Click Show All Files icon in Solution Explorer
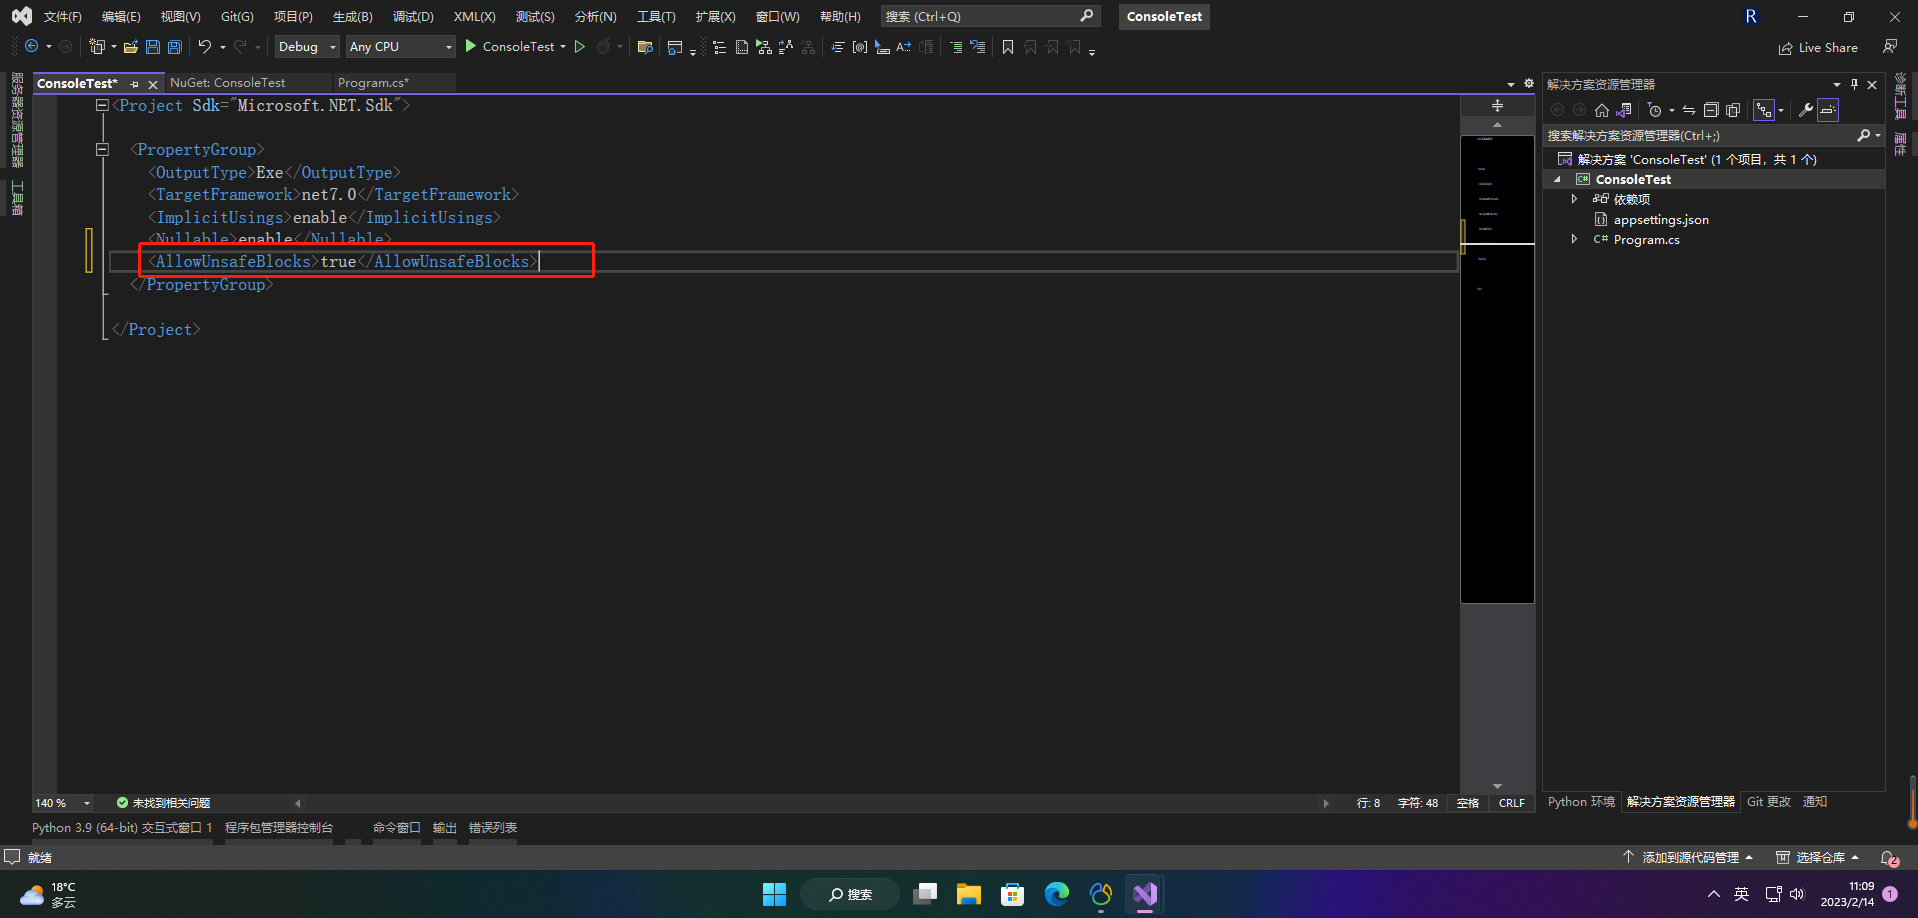The width and height of the screenshot is (1918, 918). click(x=1733, y=110)
